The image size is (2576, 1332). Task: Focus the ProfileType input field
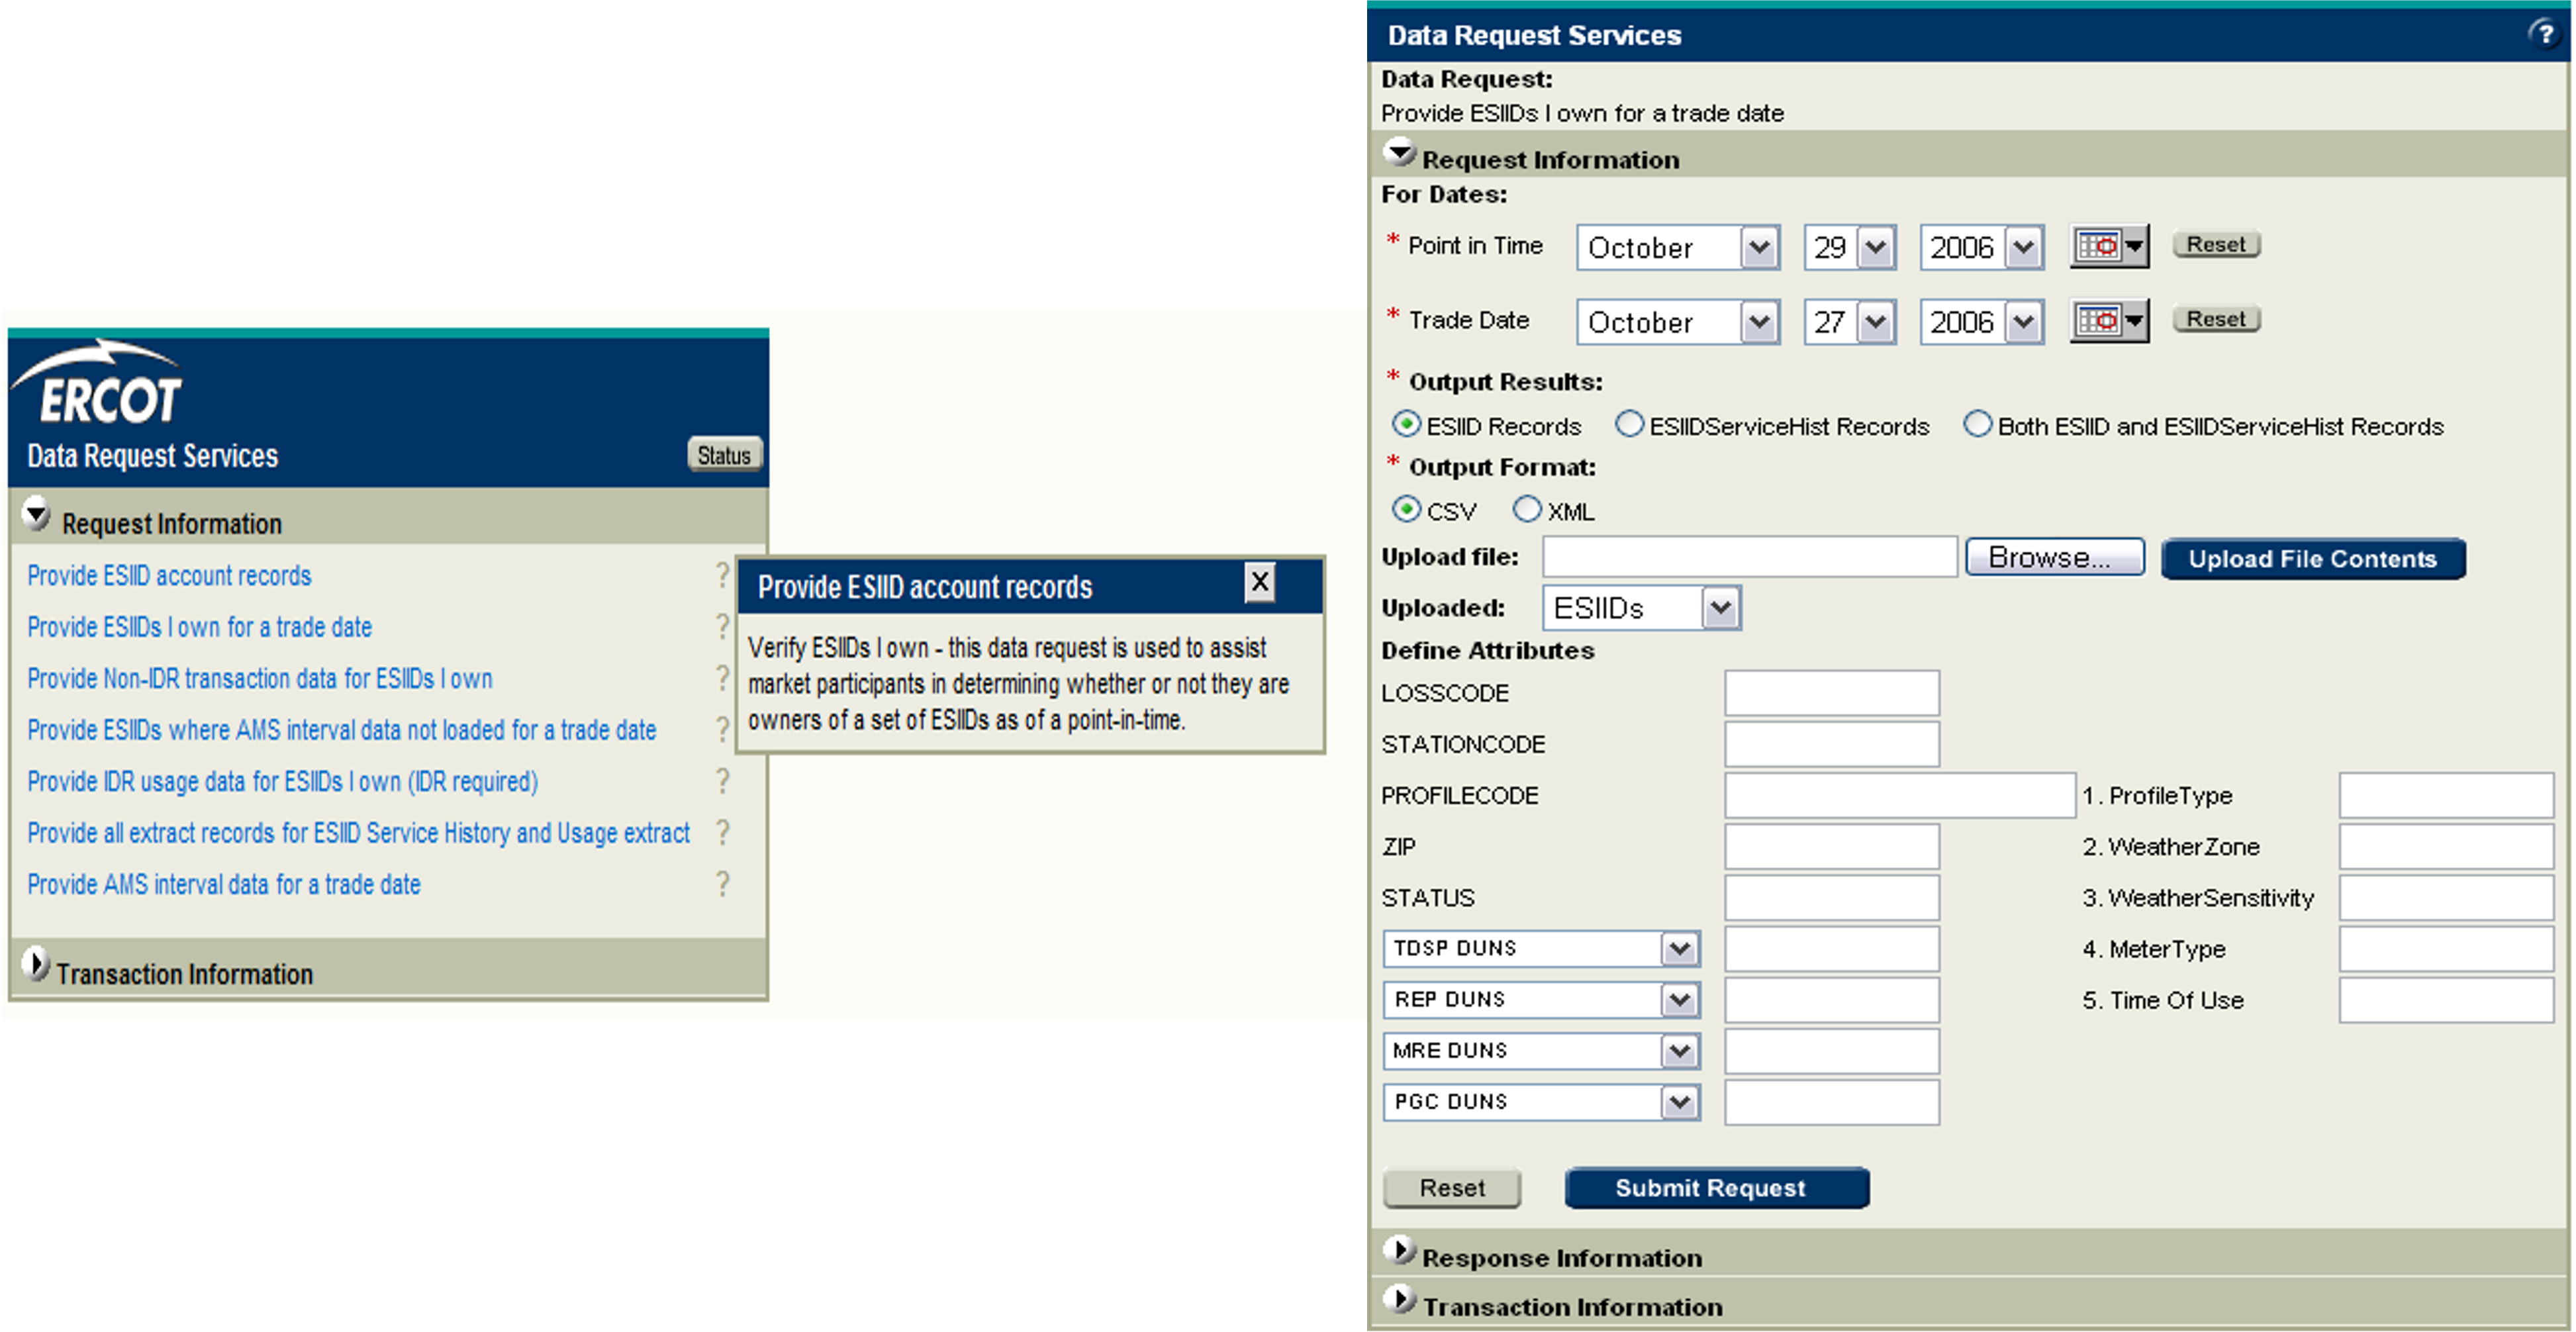tap(2446, 795)
